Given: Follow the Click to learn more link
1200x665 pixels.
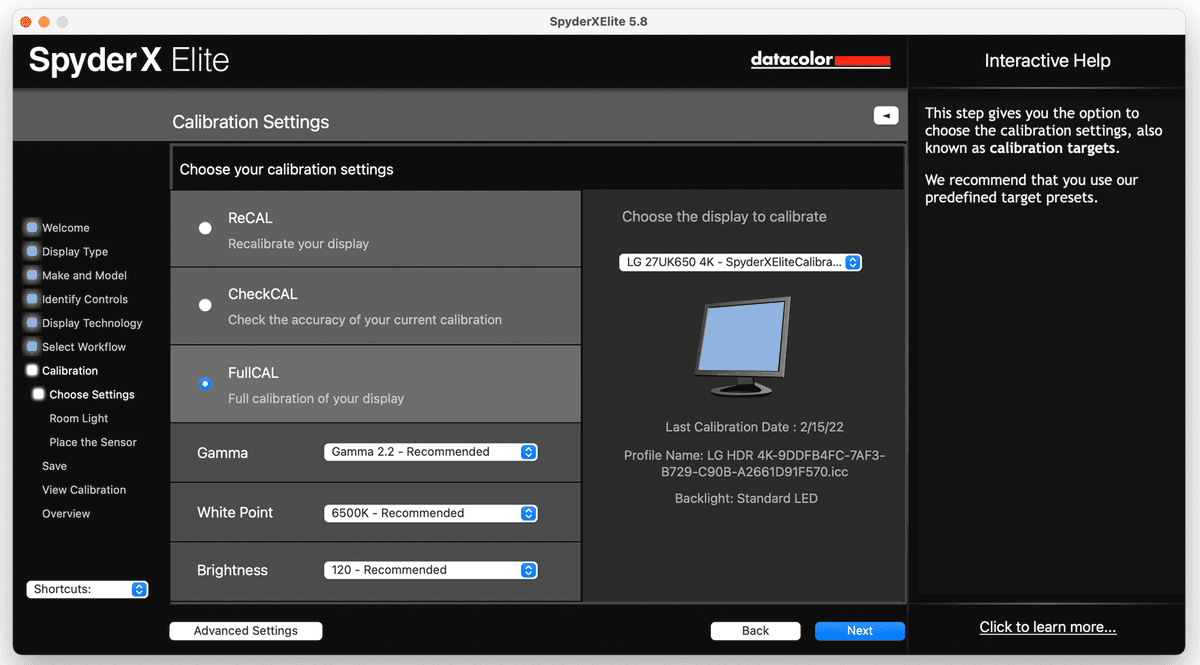Looking at the screenshot, I should point(1047,626).
